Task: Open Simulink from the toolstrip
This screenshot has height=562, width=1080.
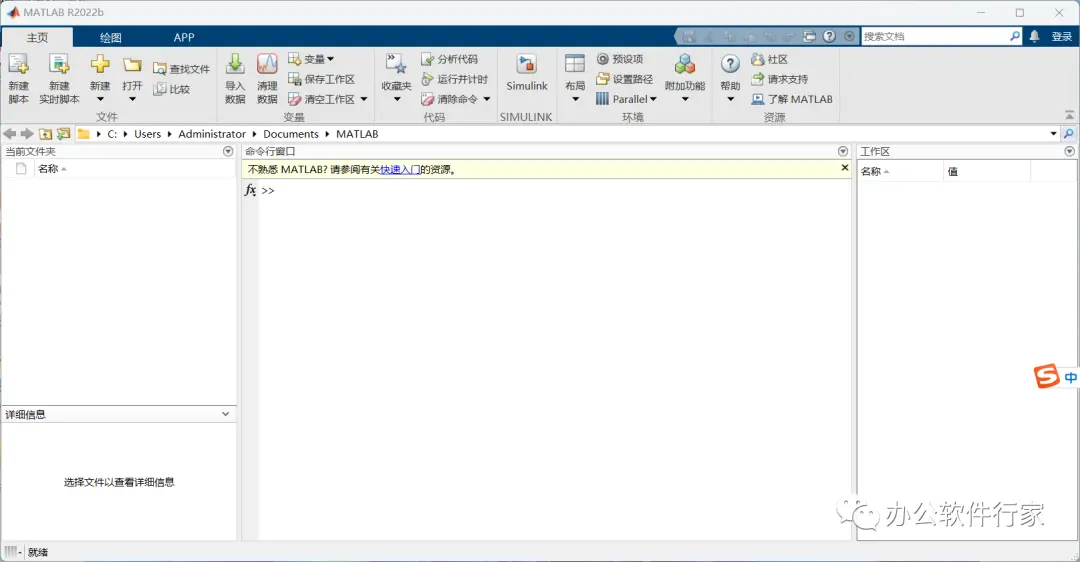Action: click(526, 66)
